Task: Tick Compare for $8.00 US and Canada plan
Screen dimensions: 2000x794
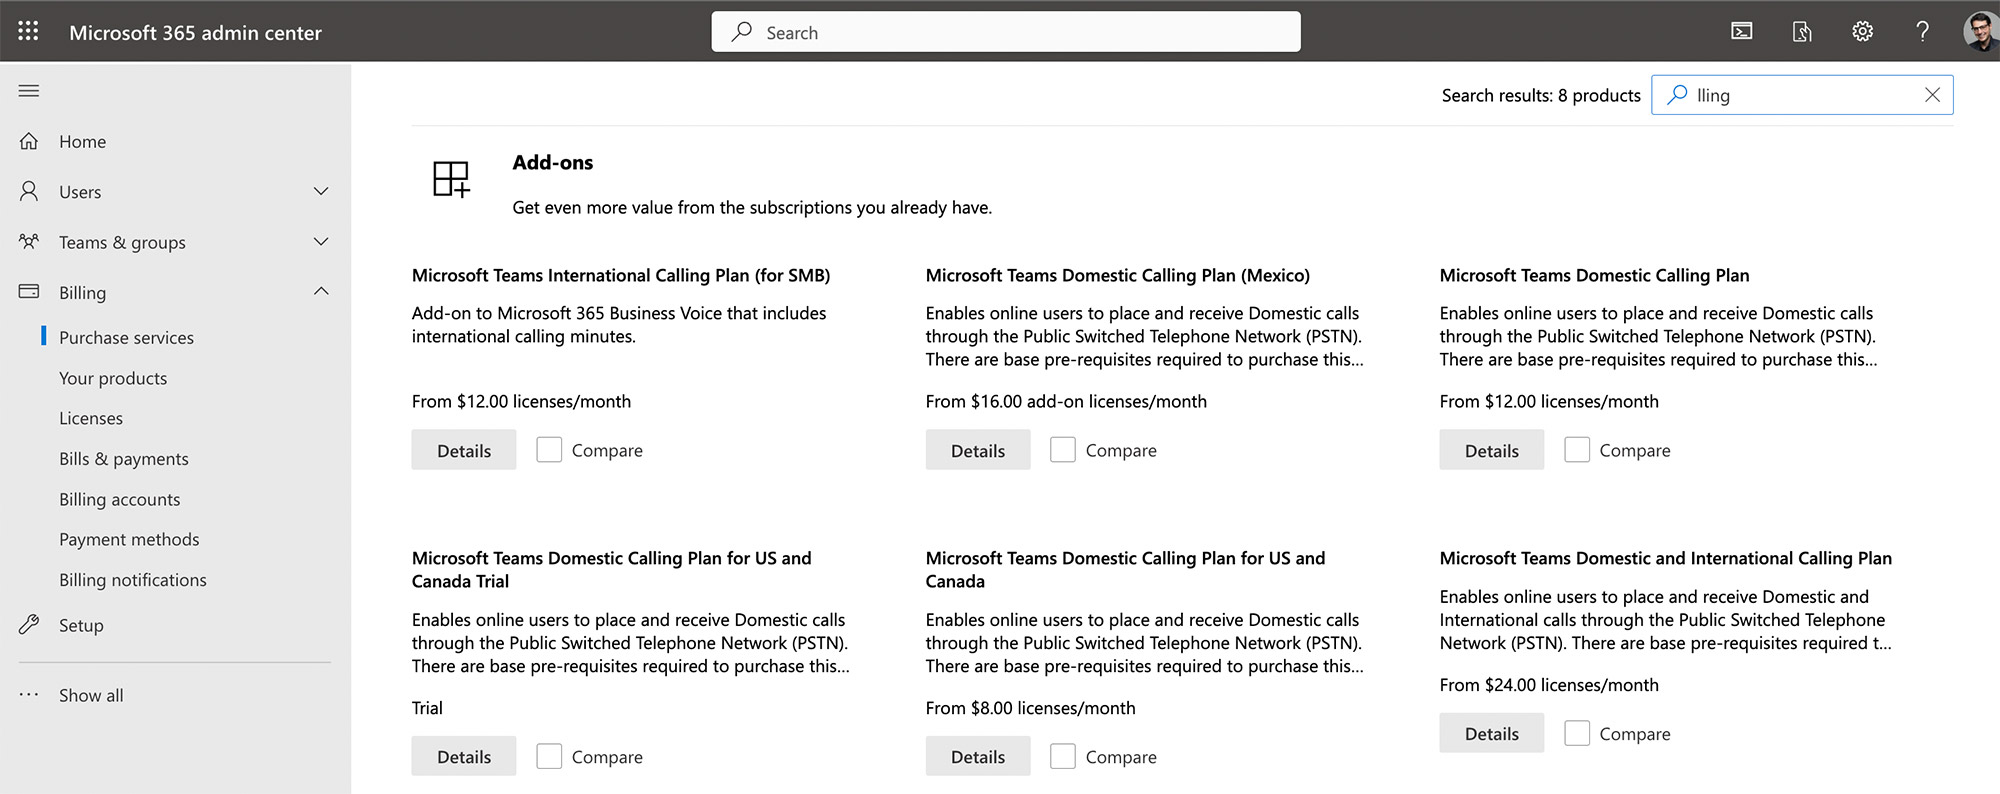Action: [x=1063, y=756]
